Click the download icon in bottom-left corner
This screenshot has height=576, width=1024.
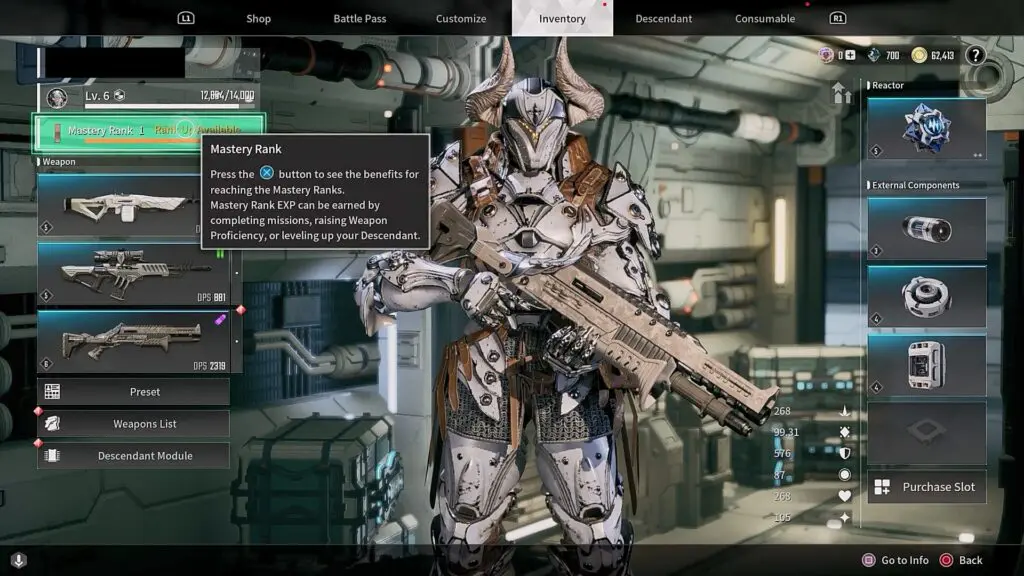19,560
